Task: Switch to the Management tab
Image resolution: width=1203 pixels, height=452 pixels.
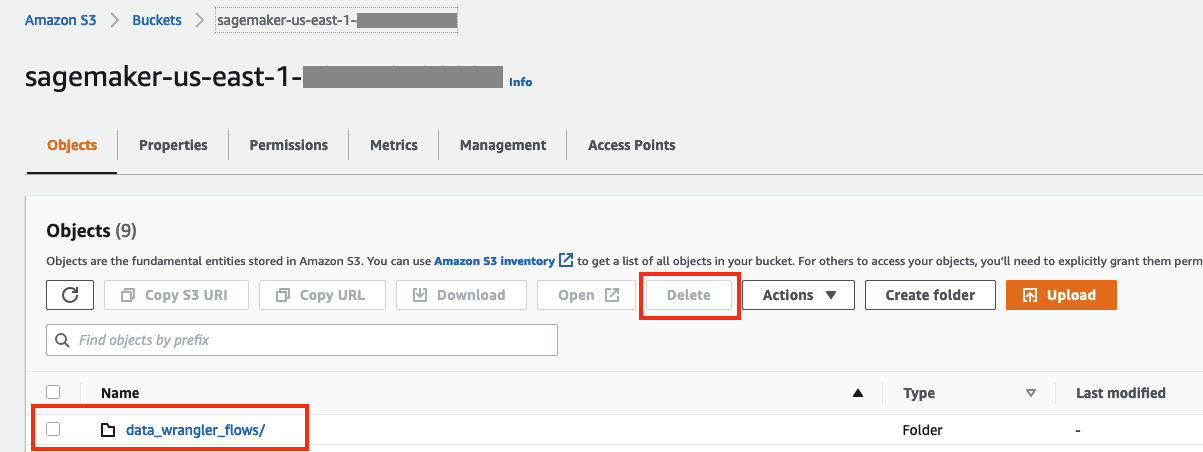Action: tap(503, 145)
